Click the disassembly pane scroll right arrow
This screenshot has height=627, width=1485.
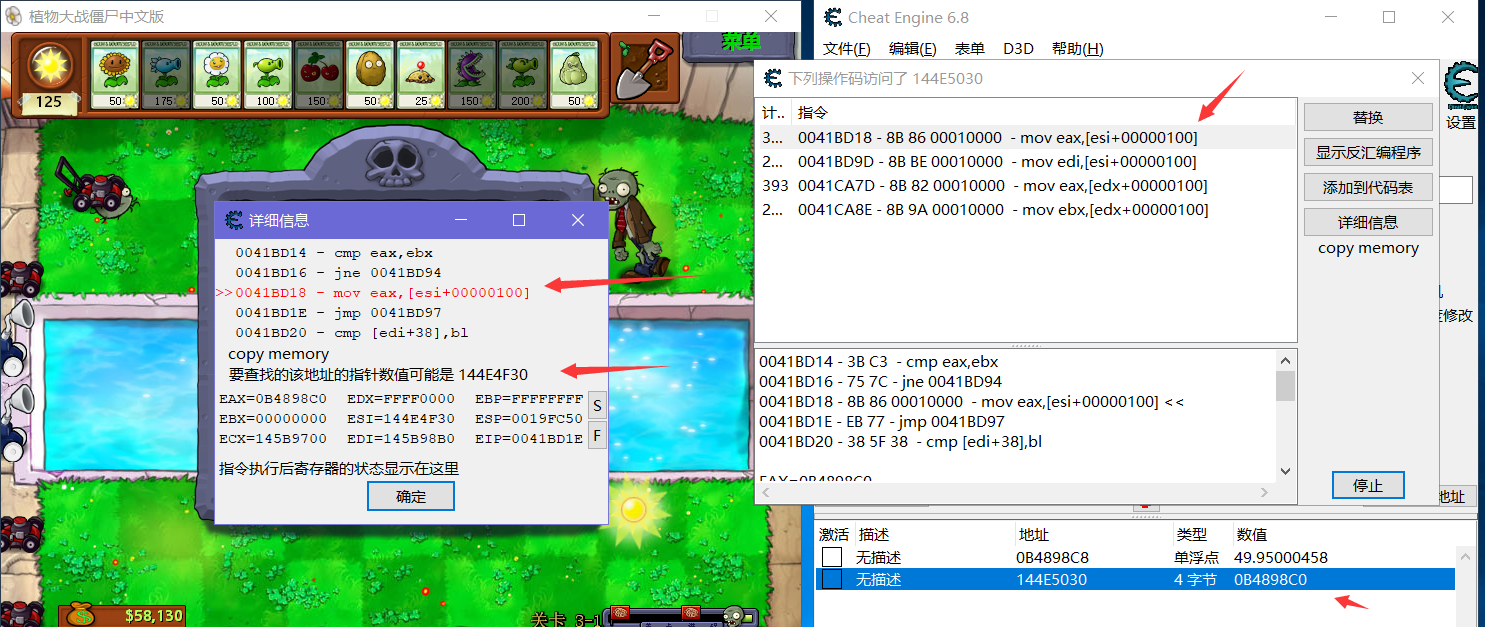click(x=1264, y=492)
